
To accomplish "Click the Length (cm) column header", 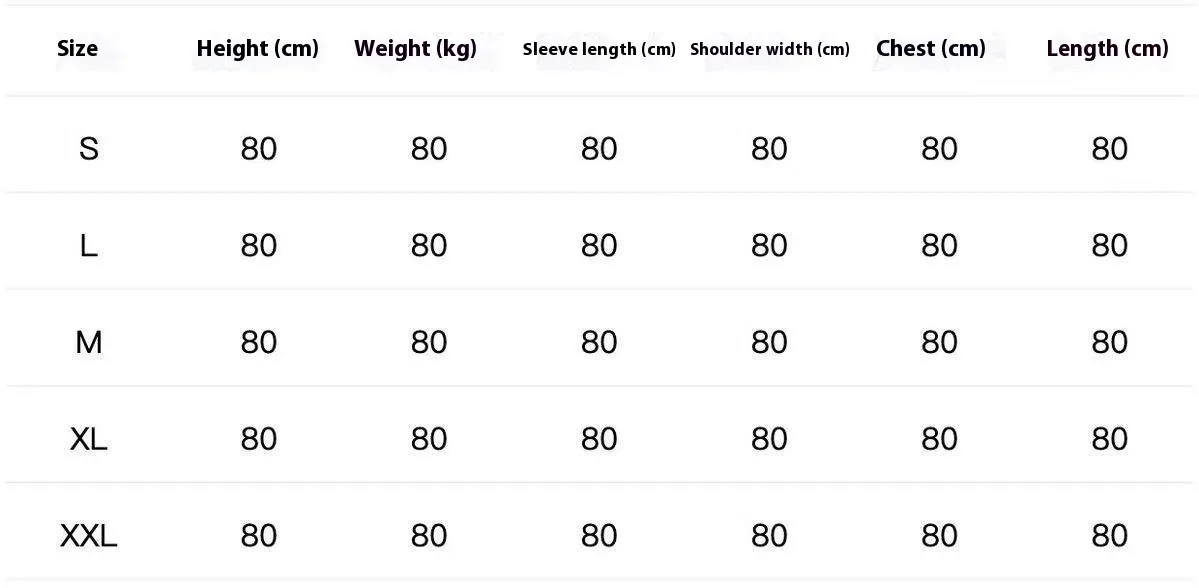I will pos(1107,48).
